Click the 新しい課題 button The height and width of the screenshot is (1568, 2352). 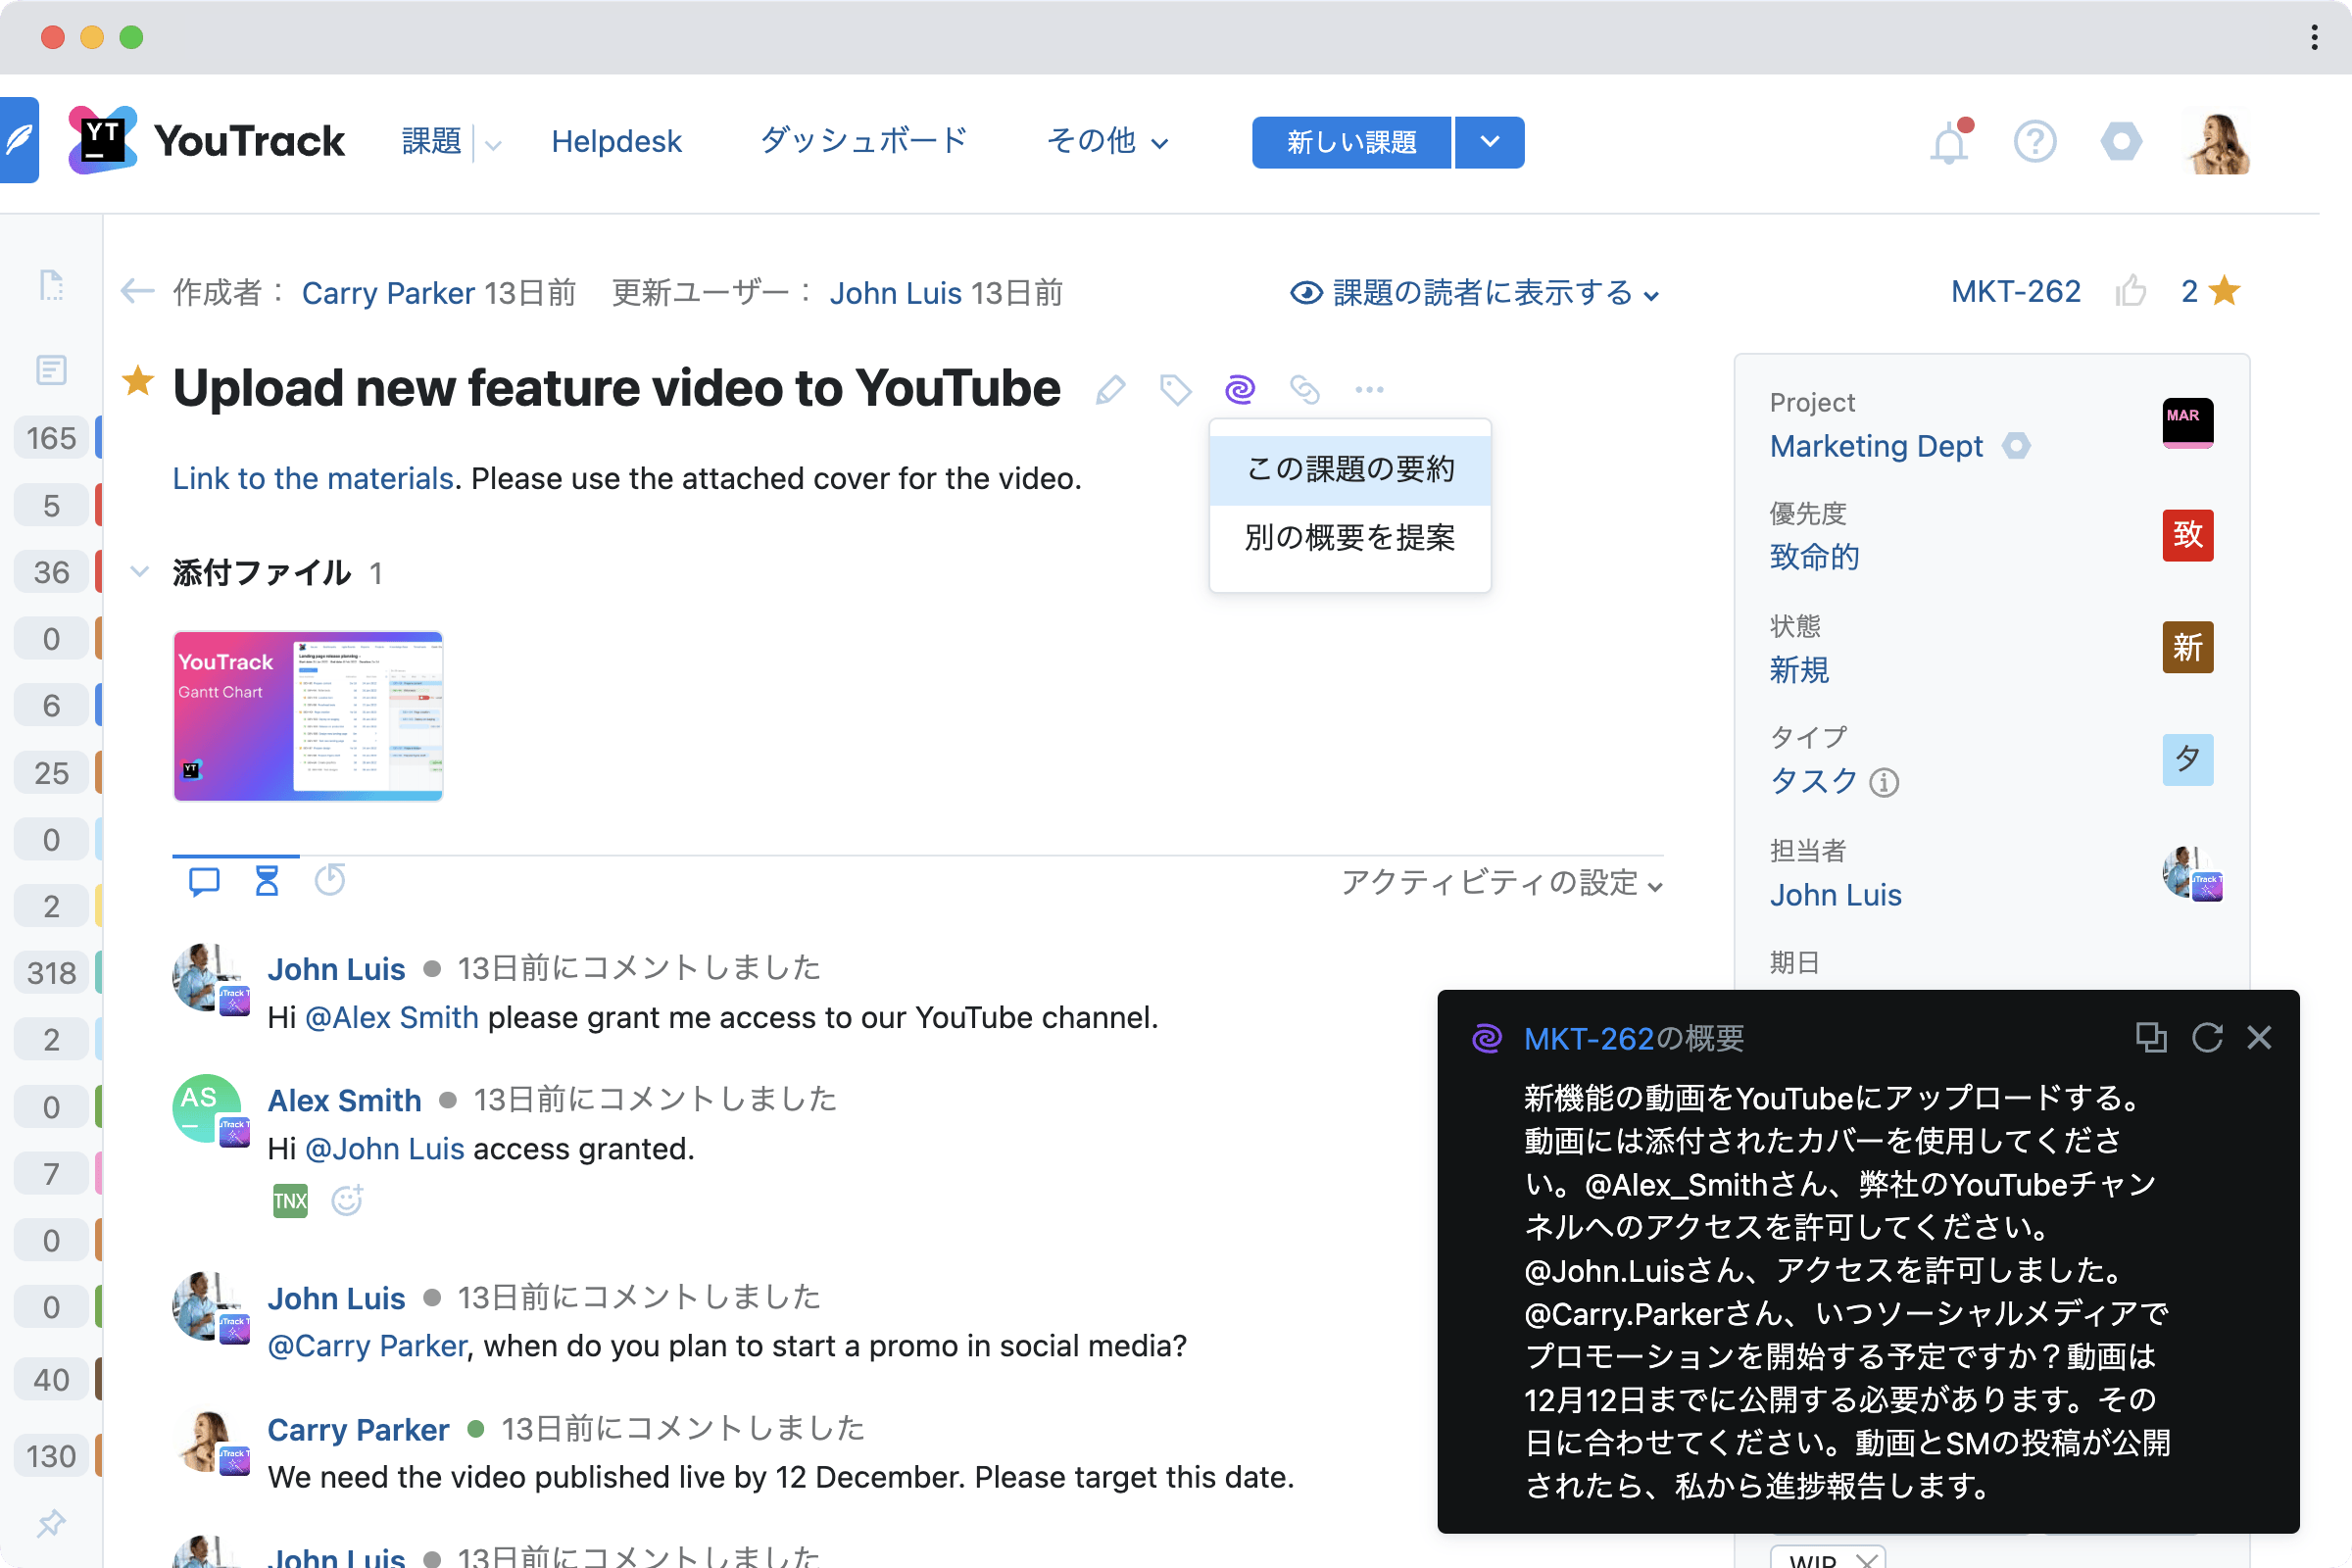(x=1351, y=142)
